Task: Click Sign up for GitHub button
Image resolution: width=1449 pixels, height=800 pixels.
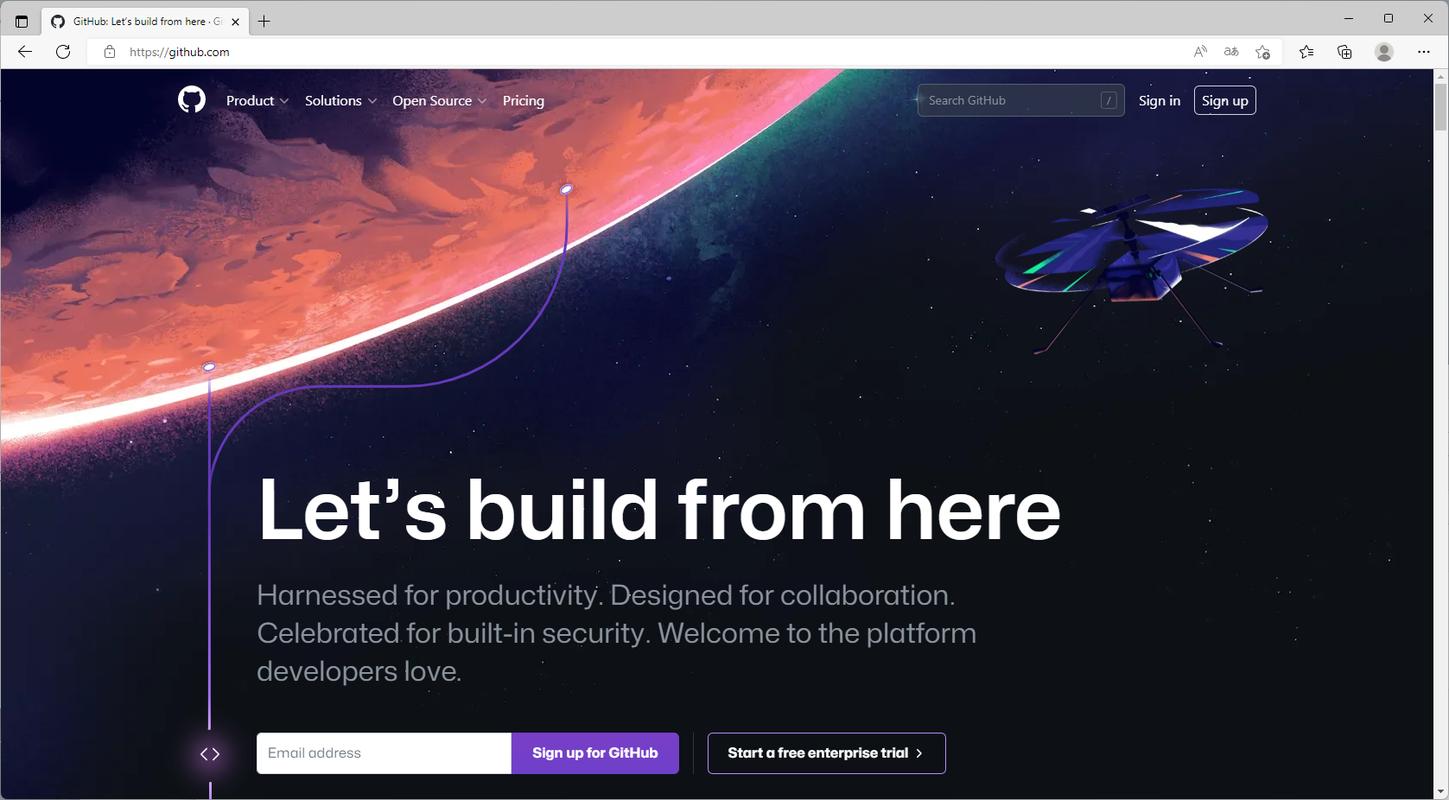Action: (595, 753)
